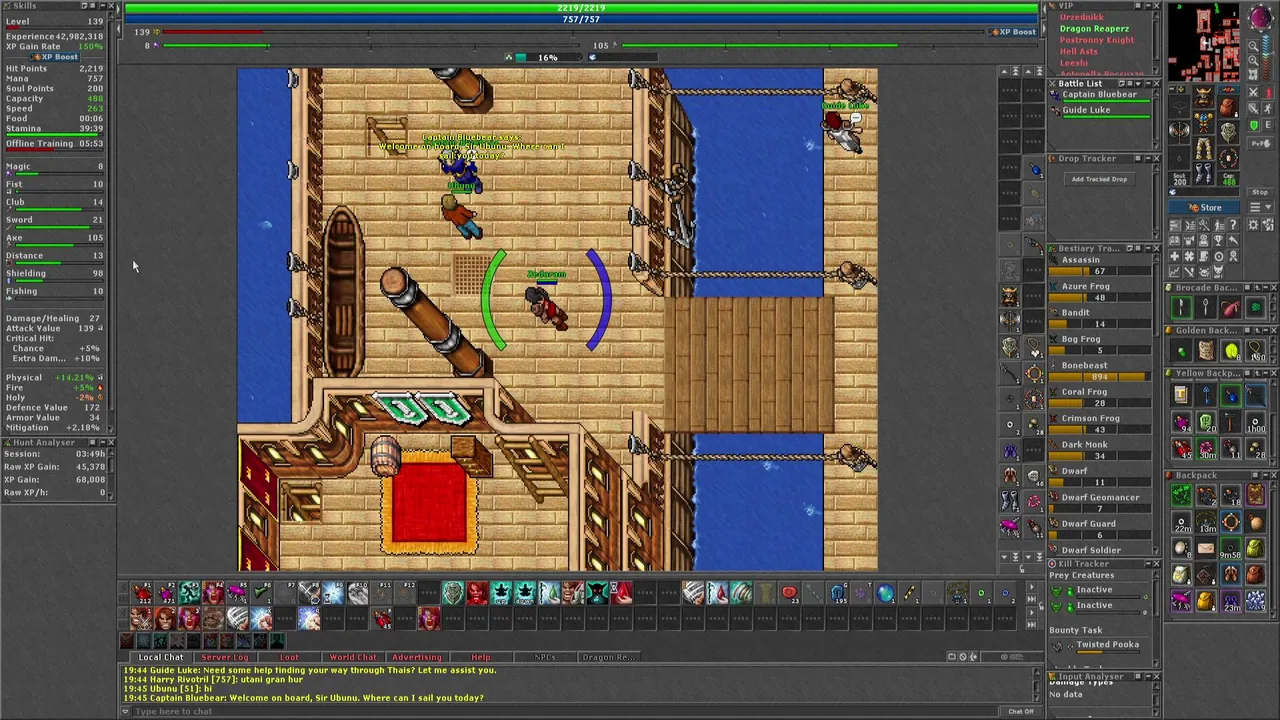Center the minimap with the icon below zoom
The image size is (1280, 720).
[1253, 74]
